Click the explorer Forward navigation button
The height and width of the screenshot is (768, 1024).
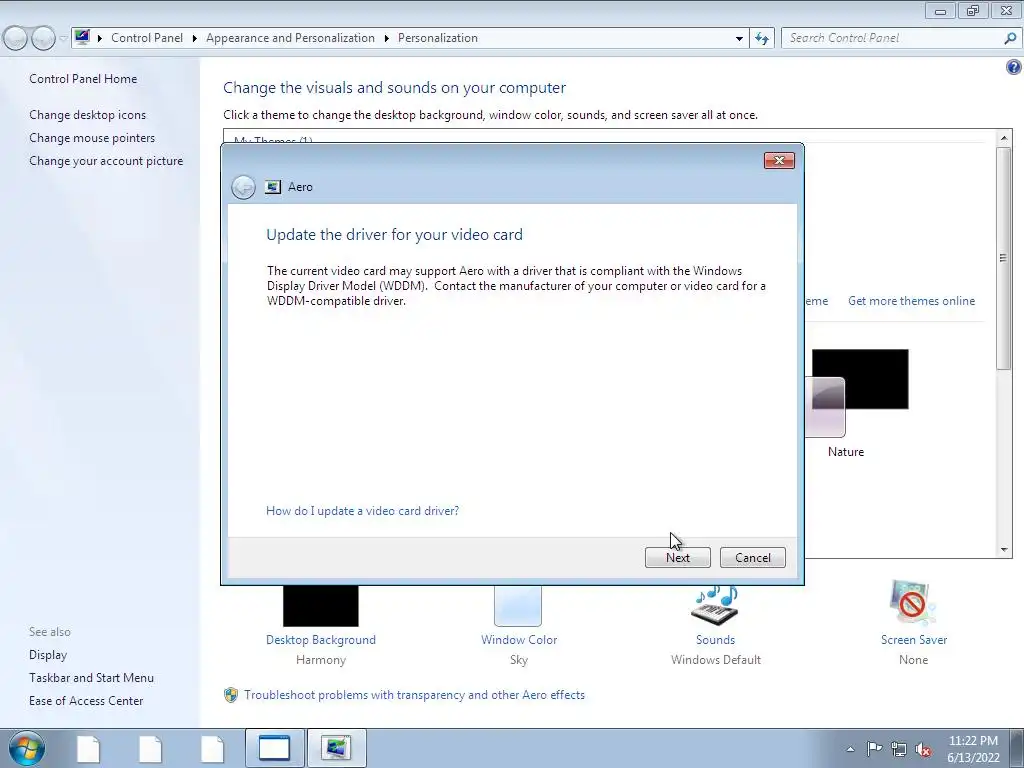43,39
